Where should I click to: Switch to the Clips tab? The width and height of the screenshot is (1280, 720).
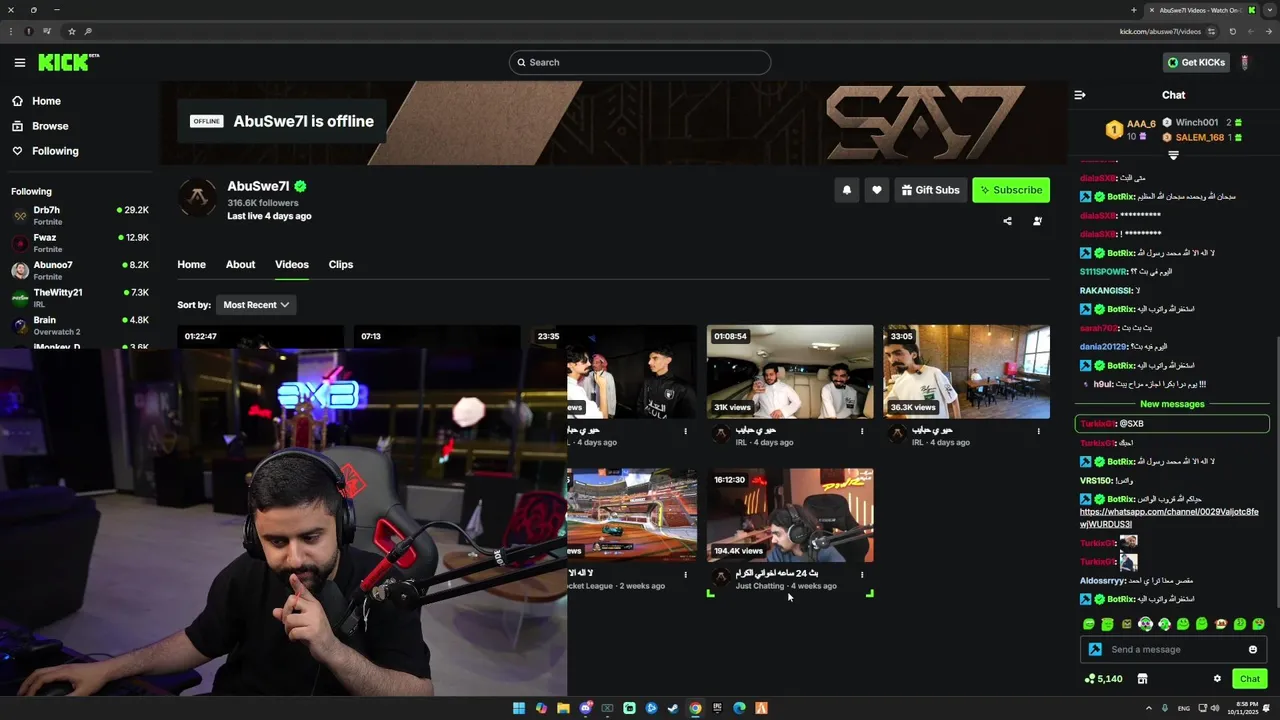pos(341,265)
